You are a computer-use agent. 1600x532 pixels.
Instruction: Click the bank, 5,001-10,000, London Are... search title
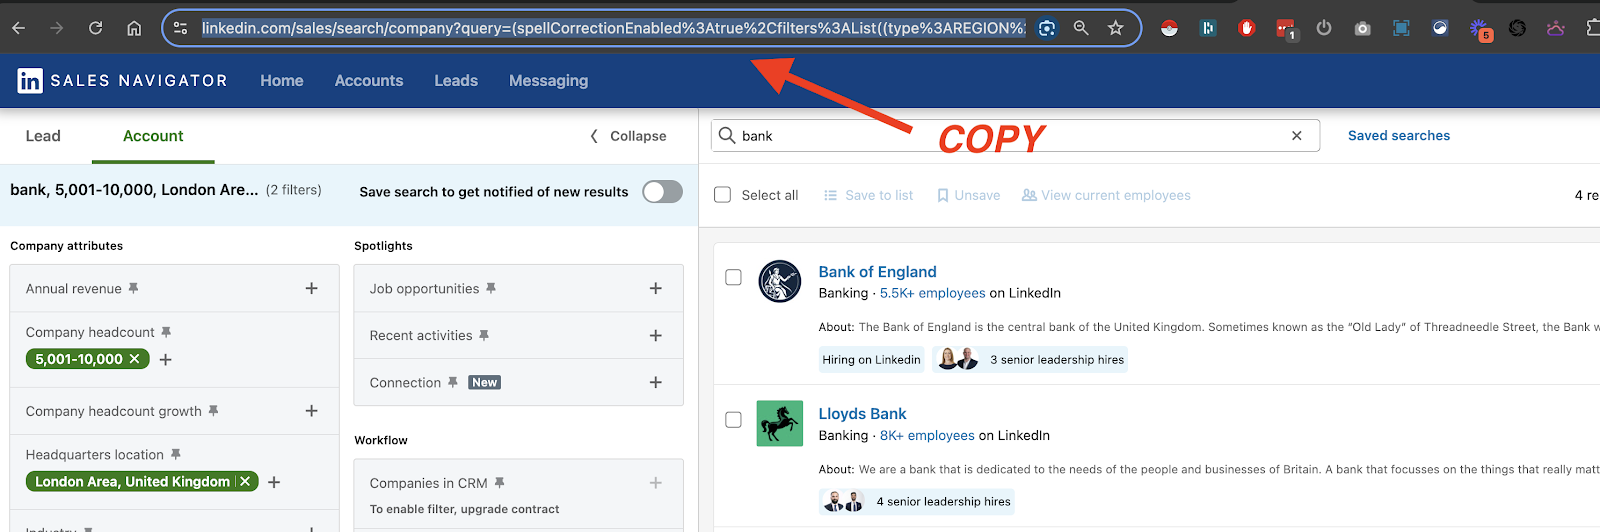[134, 190]
